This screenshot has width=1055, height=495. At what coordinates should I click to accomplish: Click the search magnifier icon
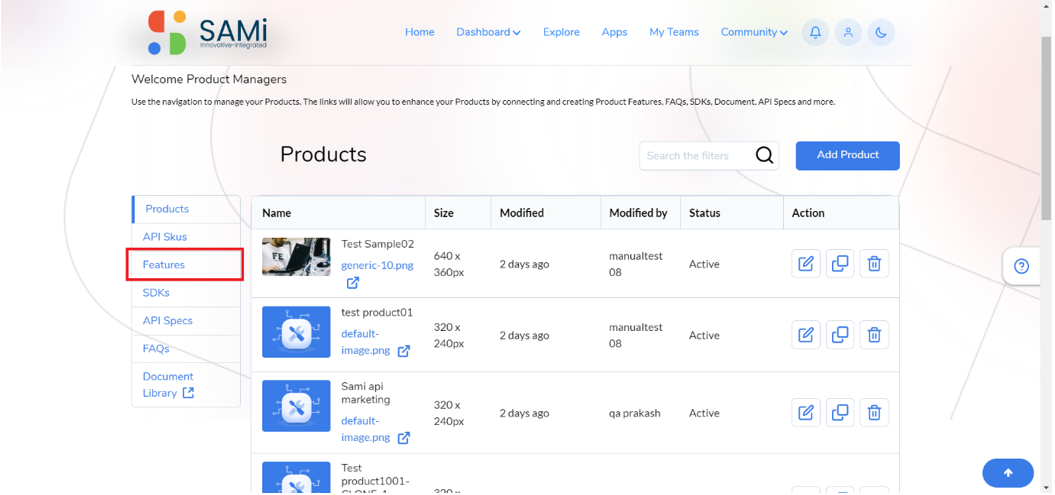tap(764, 155)
